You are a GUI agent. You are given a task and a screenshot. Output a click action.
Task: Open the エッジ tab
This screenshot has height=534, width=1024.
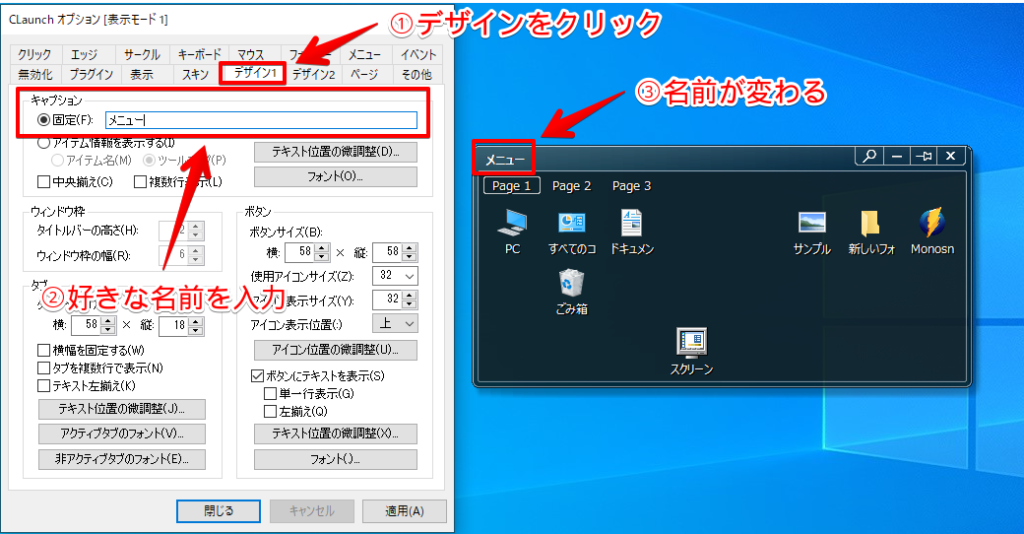coord(84,54)
